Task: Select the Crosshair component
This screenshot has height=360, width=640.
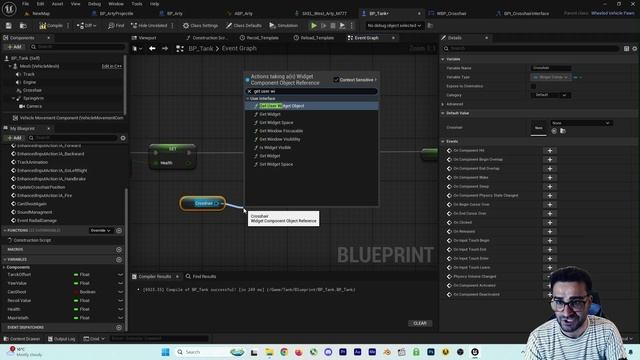Action: pyautogui.click(x=32, y=90)
